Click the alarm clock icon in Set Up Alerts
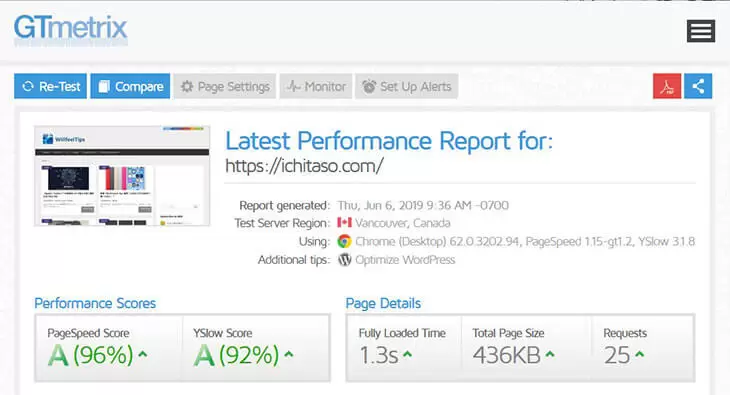The height and width of the screenshot is (395, 730). pos(369,86)
